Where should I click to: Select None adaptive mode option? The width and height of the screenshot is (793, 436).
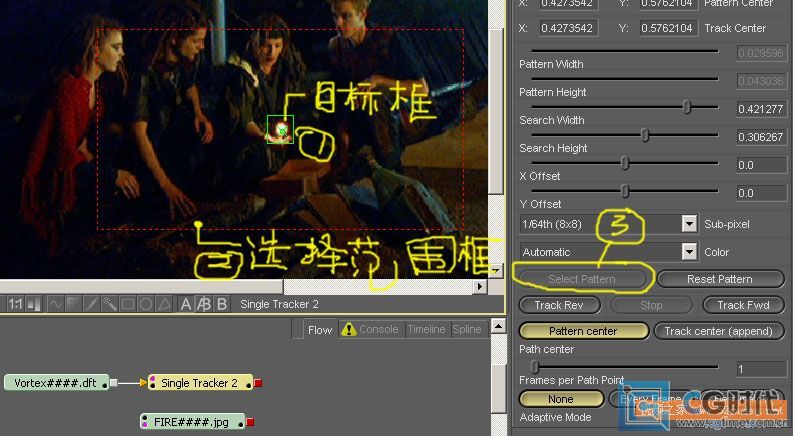click(561, 399)
